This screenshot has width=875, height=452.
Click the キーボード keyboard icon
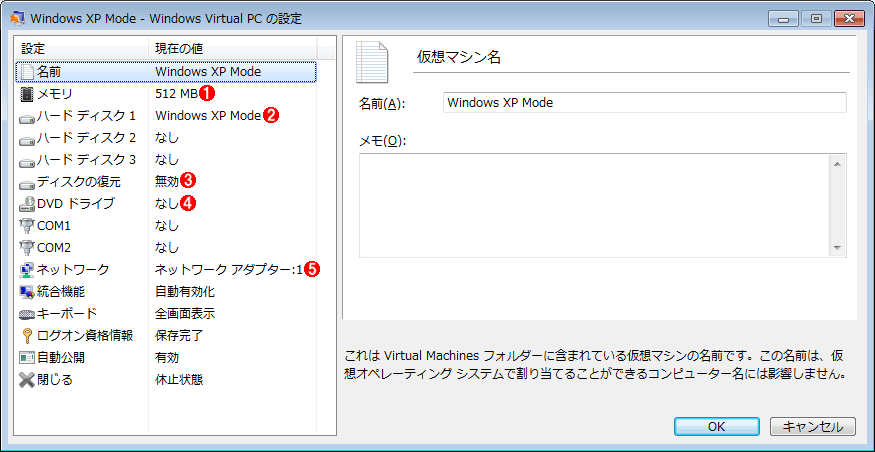point(27,314)
